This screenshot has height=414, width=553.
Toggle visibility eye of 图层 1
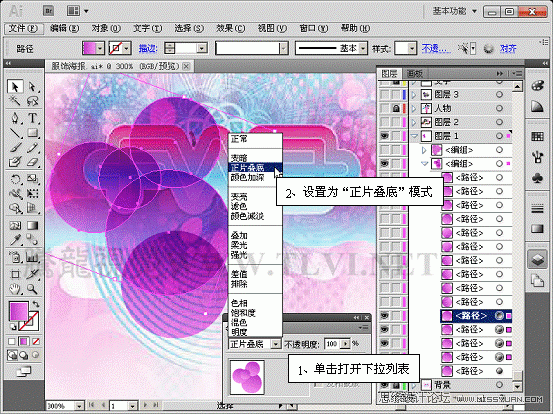pos(384,136)
